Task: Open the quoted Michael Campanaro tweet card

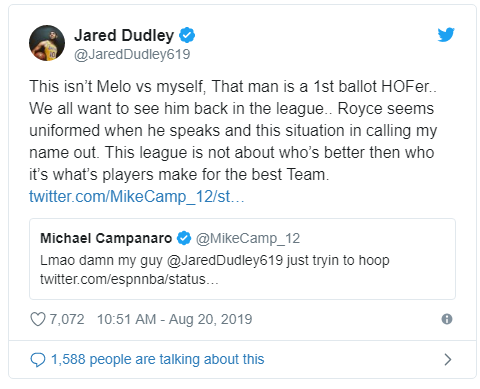Action: tap(242, 259)
